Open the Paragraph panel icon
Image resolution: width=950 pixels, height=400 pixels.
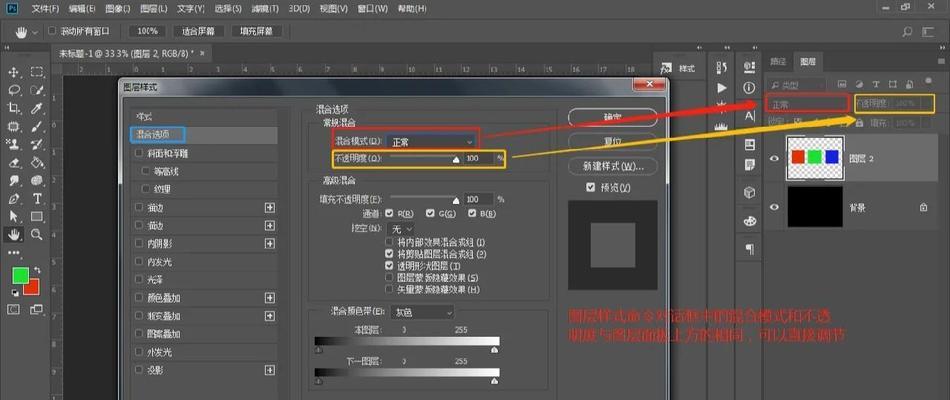(x=749, y=248)
